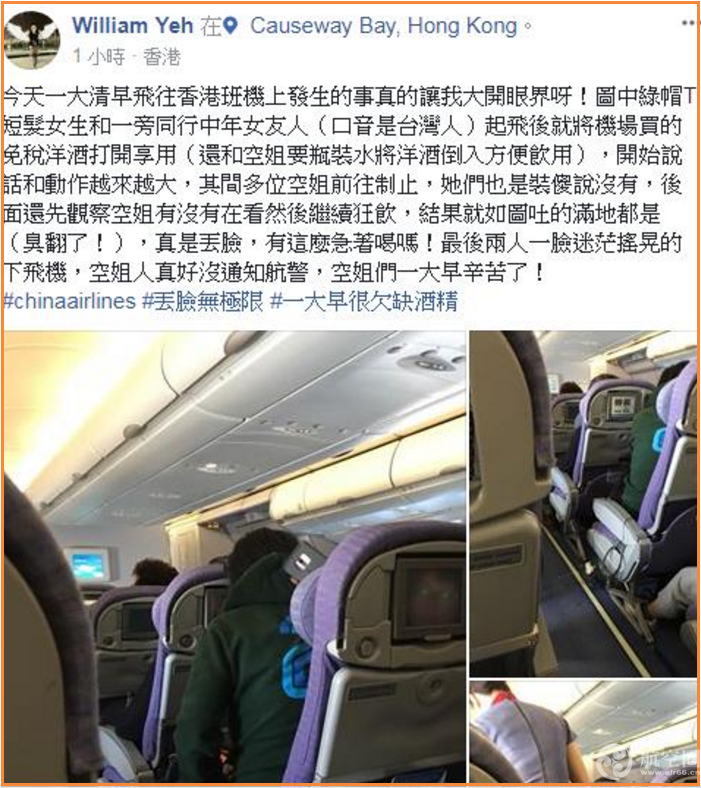Open the flight attendant photo thumbnail
This screenshot has width=701, height=788.
[x=584, y=732]
